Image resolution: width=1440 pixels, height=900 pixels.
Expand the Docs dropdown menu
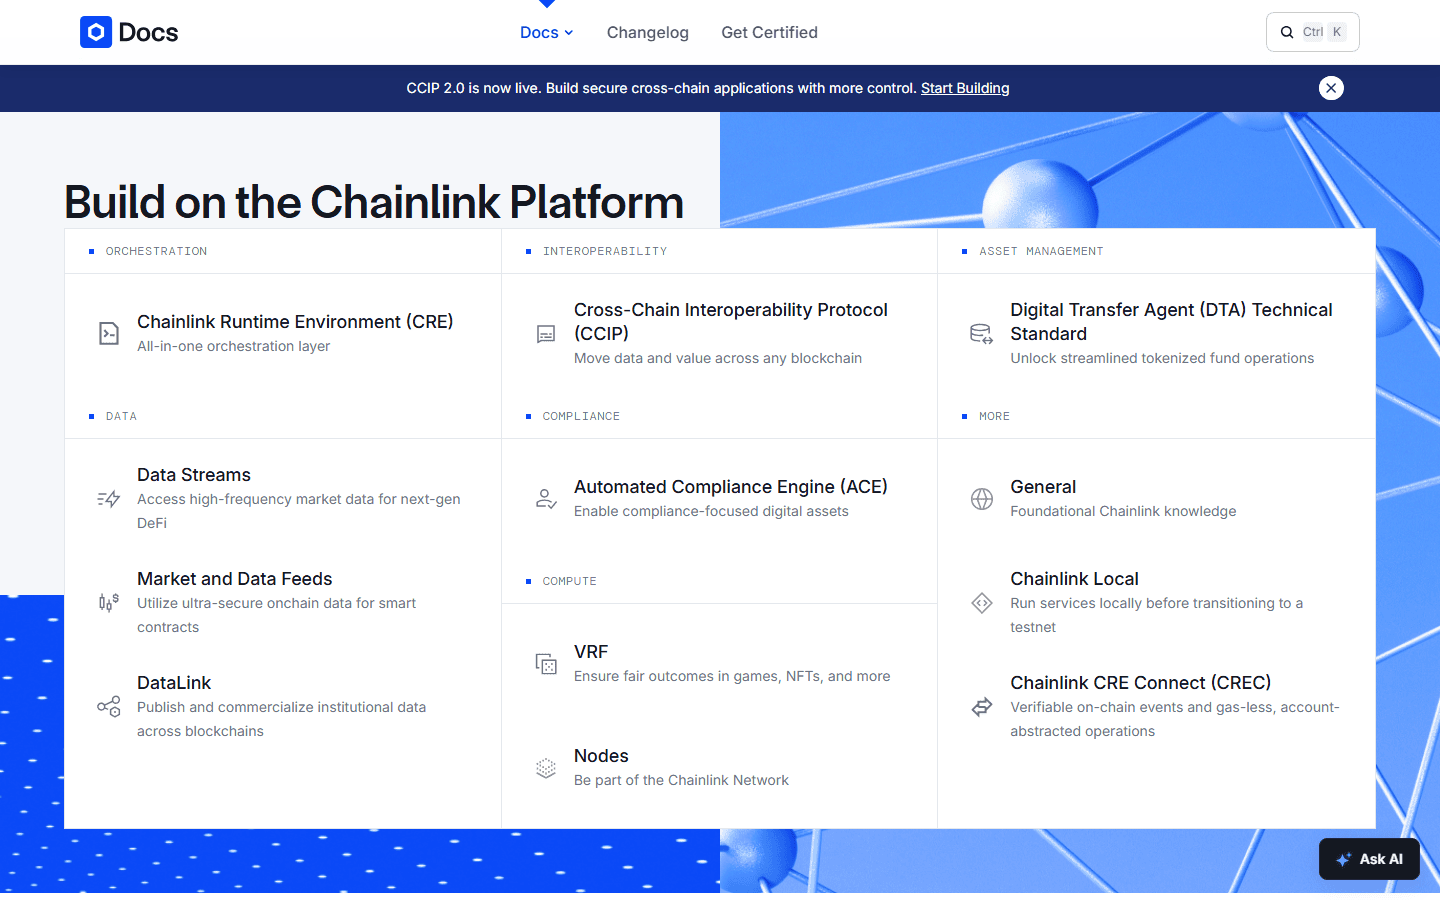point(546,32)
